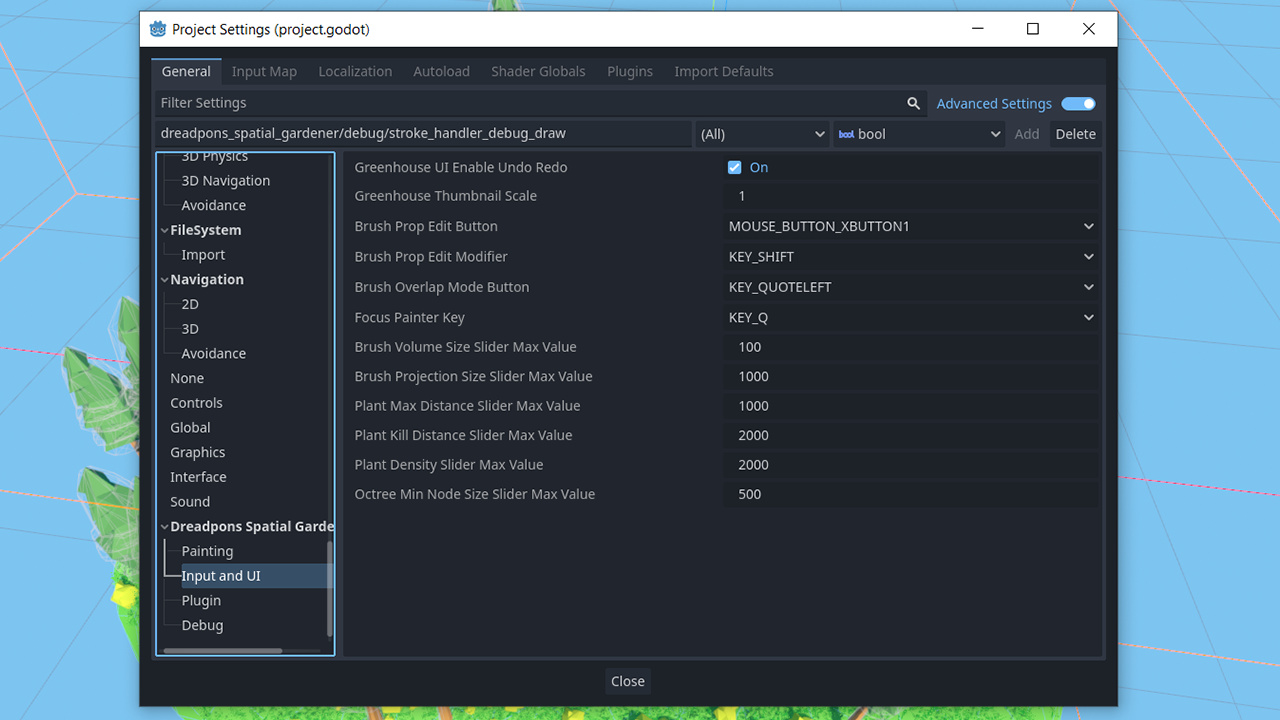Open the Brush Prop Edit Button dropdown
This screenshot has height=720, width=1280.
coord(911,226)
